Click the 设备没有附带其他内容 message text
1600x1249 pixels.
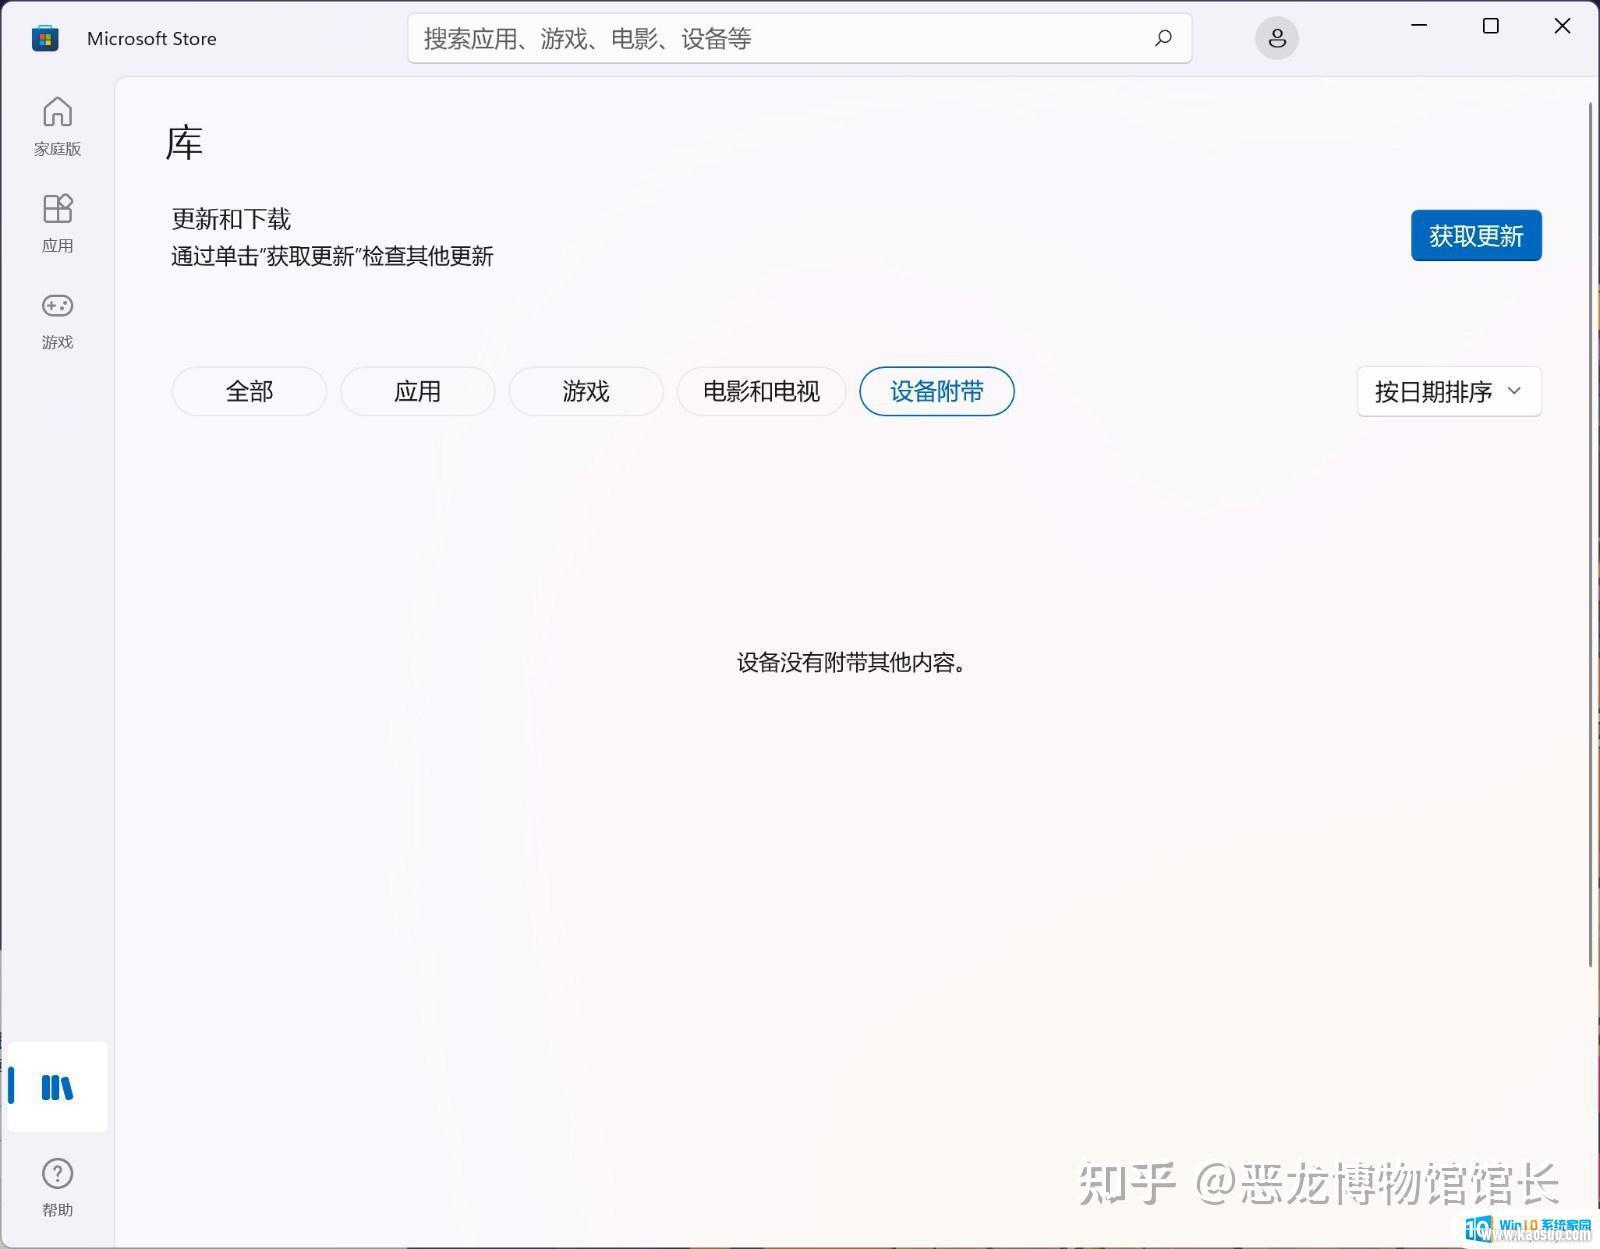850,662
